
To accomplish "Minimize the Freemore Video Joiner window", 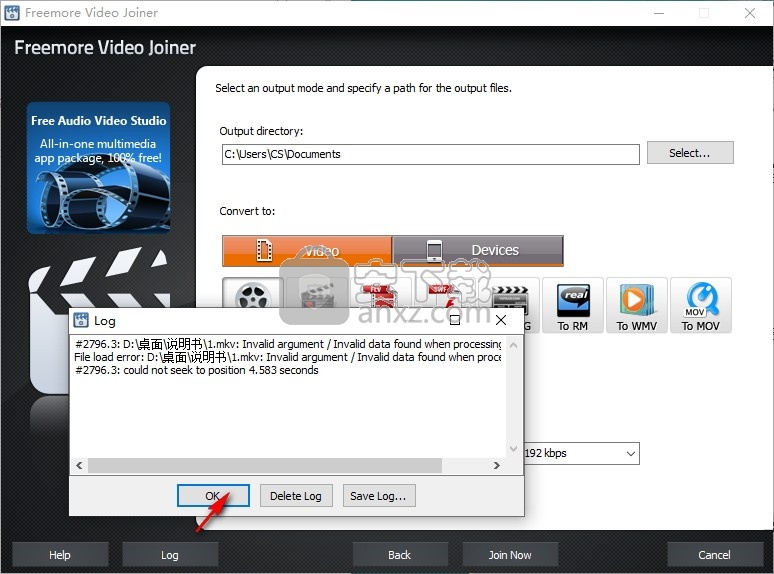I will (x=659, y=13).
